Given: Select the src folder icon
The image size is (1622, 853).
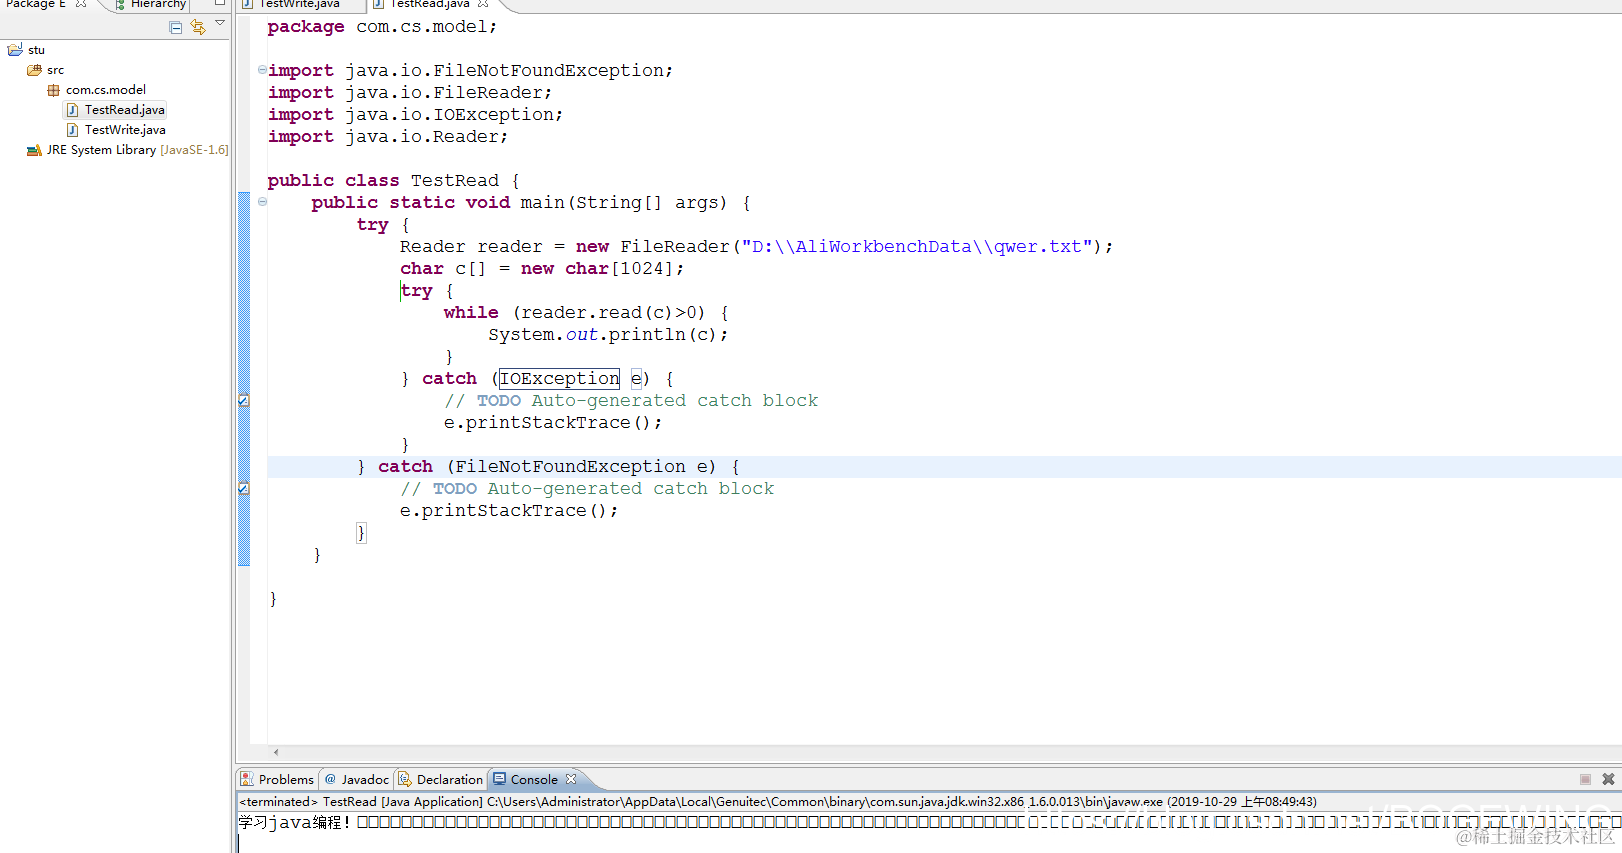Looking at the screenshot, I should pyautogui.click(x=34, y=70).
